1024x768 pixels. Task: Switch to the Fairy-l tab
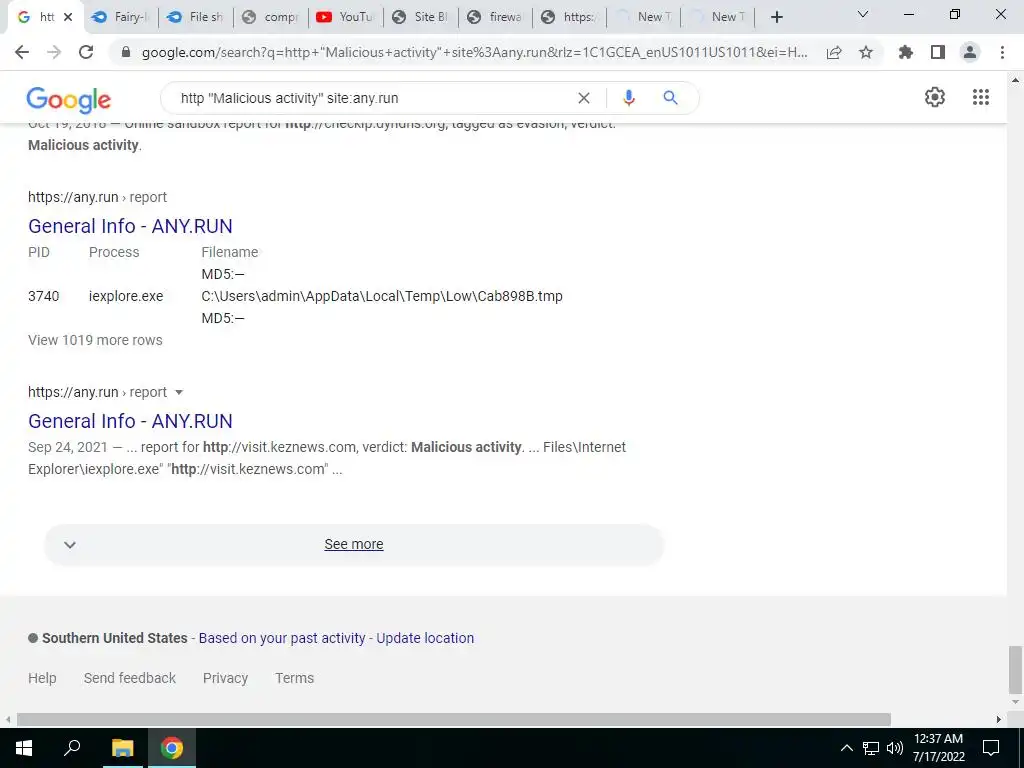tap(121, 17)
